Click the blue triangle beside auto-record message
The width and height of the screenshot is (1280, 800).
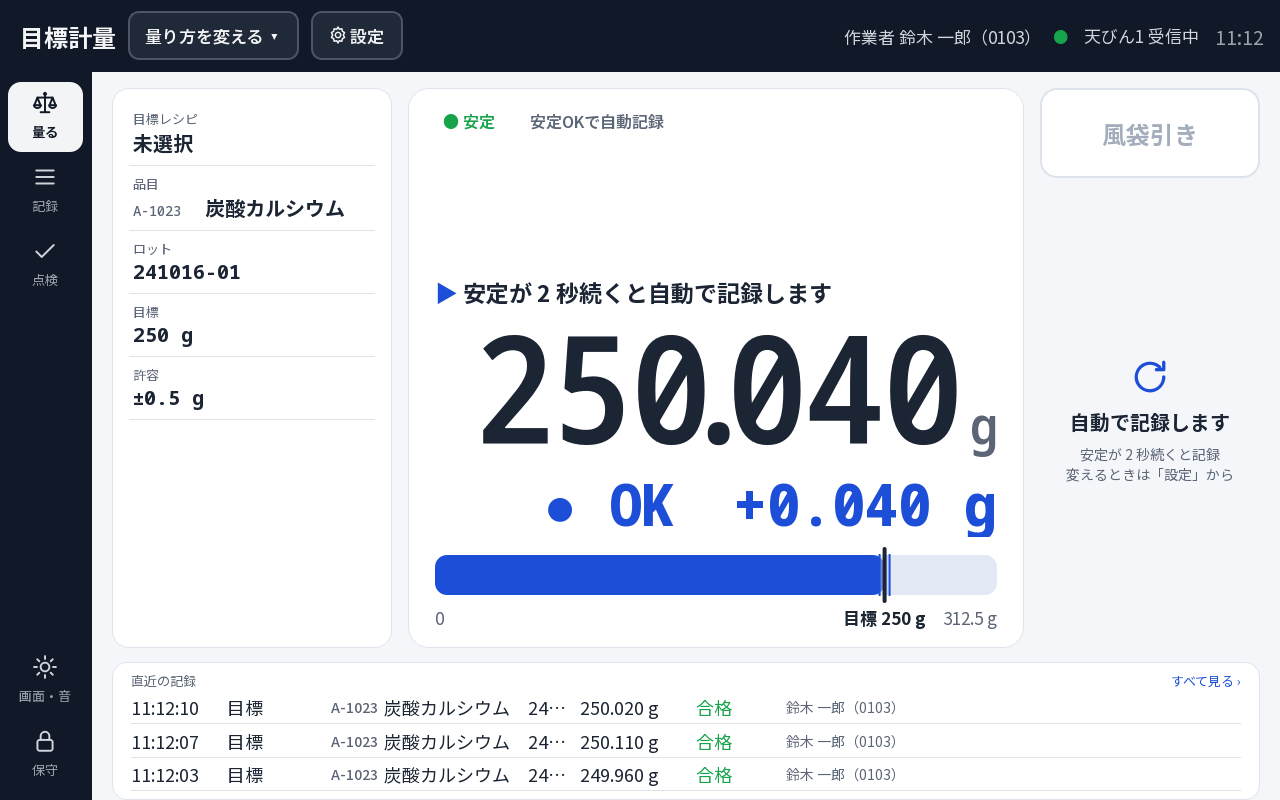(x=447, y=294)
